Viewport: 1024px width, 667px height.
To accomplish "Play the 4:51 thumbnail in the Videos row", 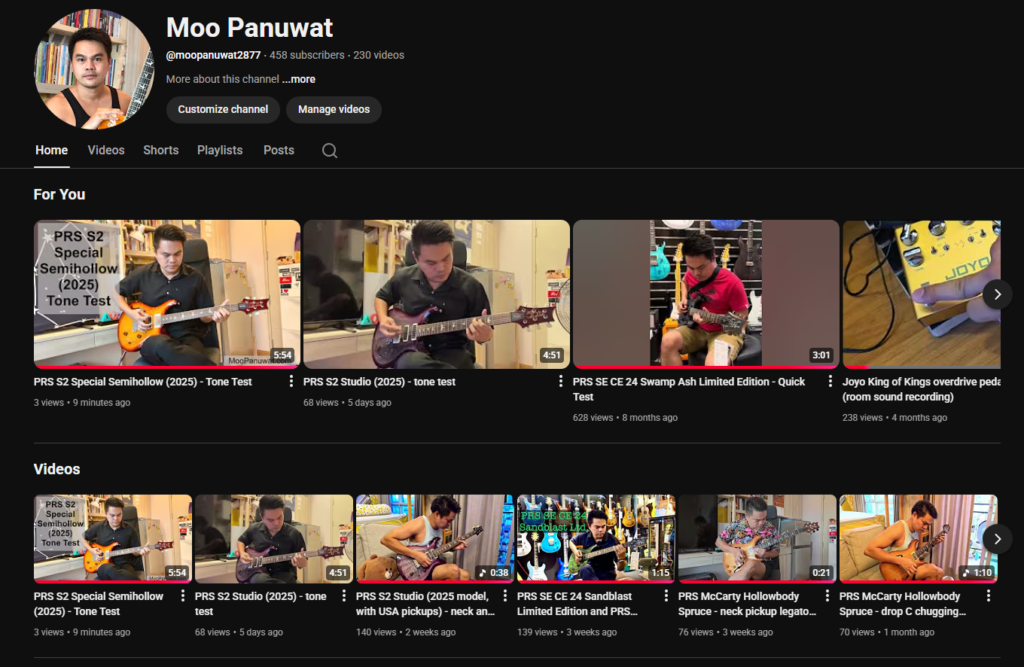I will click(x=274, y=538).
